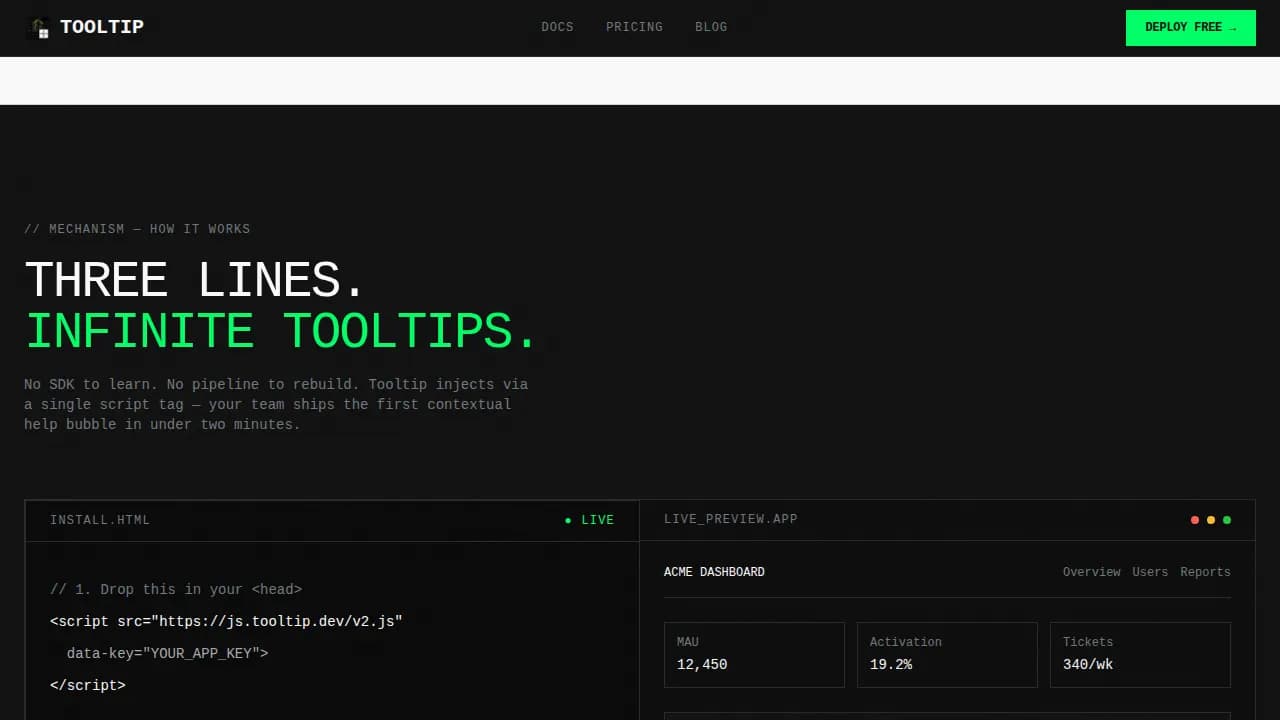Viewport: 1280px width, 720px height.
Task: Click the Tooltip logo icon
Action: point(39,28)
